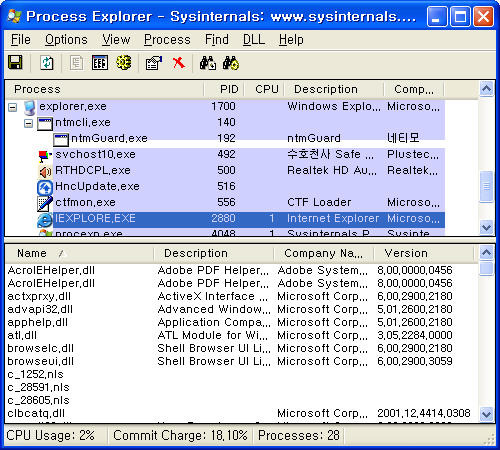Click the svchost10.exe colorful icon
This screenshot has height=450, width=500.
[45, 156]
